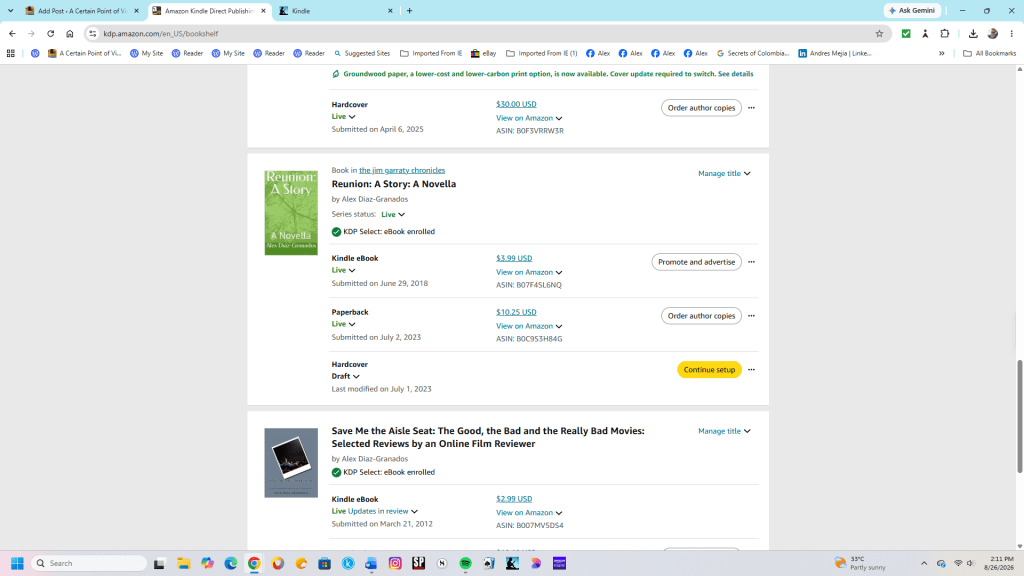Show hidden system tray icons
Image resolution: width=1024 pixels, height=576 pixels.
point(923,563)
